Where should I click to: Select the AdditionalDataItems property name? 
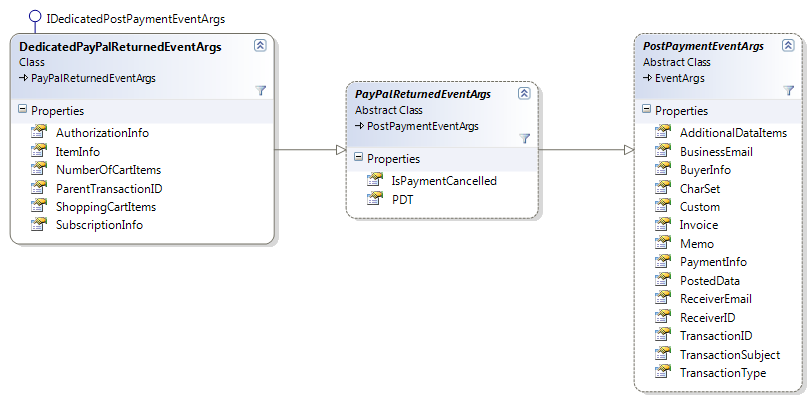click(x=733, y=133)
